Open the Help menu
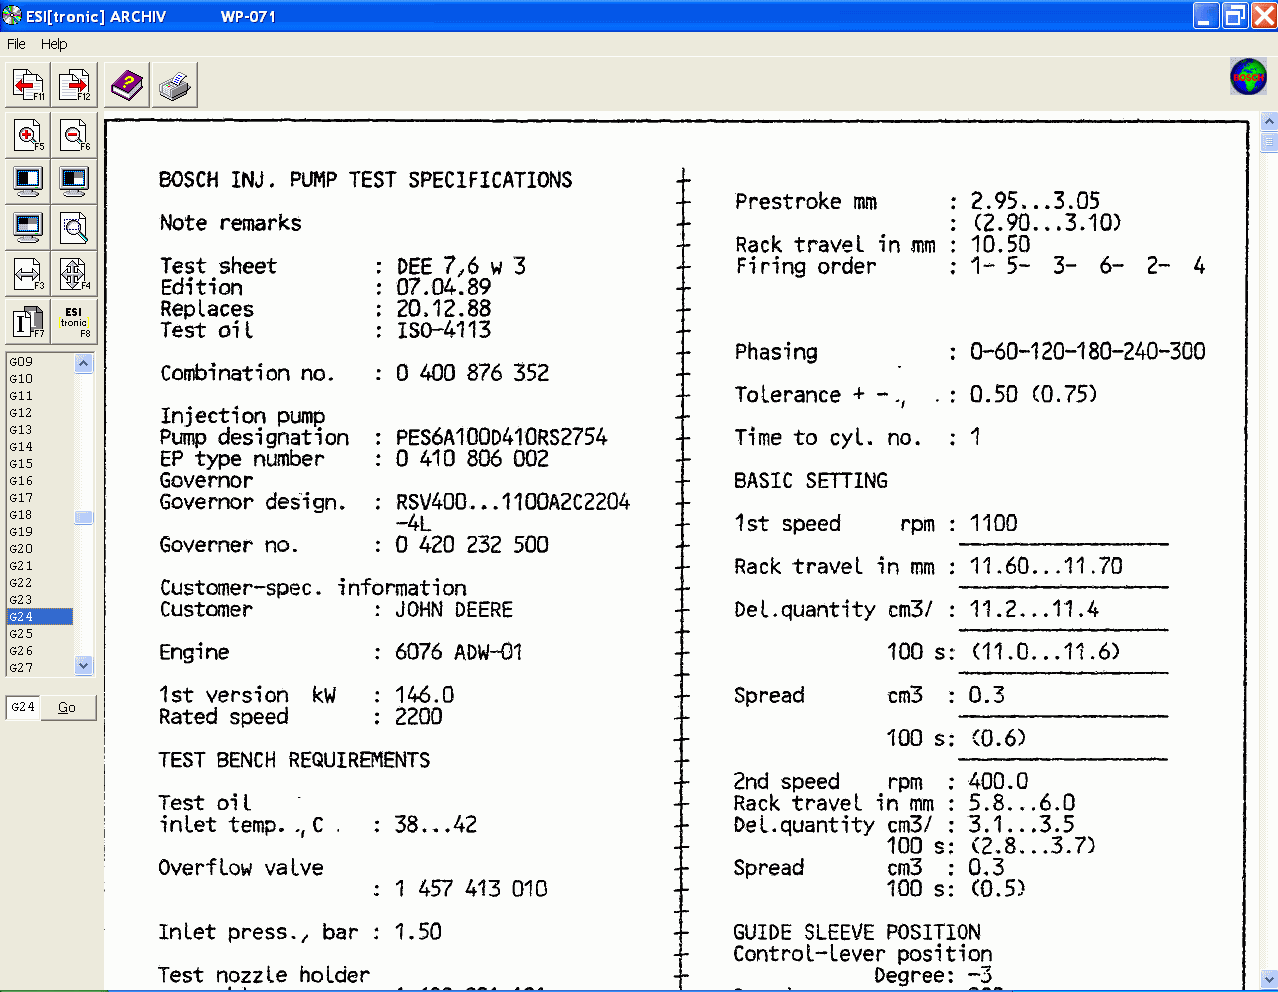Screen dimensions: 1278x992 pyautogui.click(x=54, y=44)
